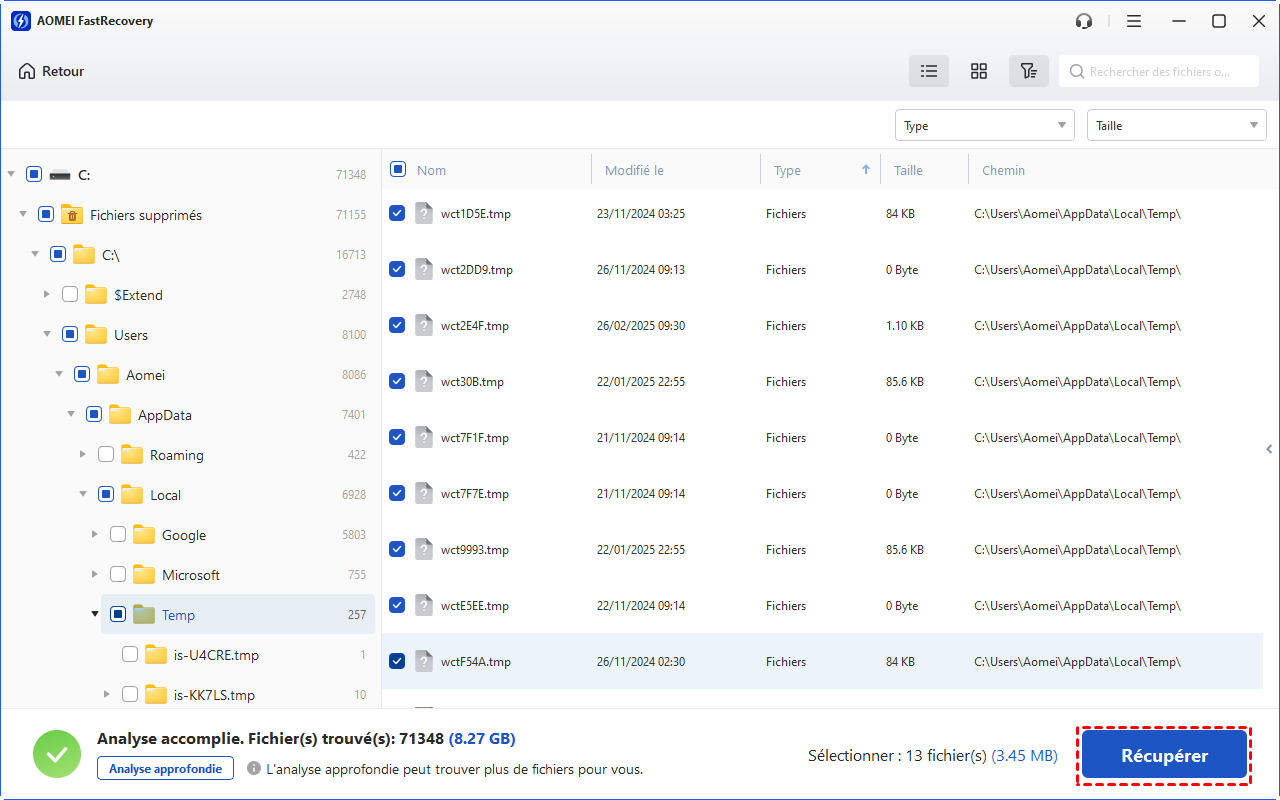Uncheck the wct1D5E.tmp file checkbox
1280x800 pixels.
(x=397, y=213)
